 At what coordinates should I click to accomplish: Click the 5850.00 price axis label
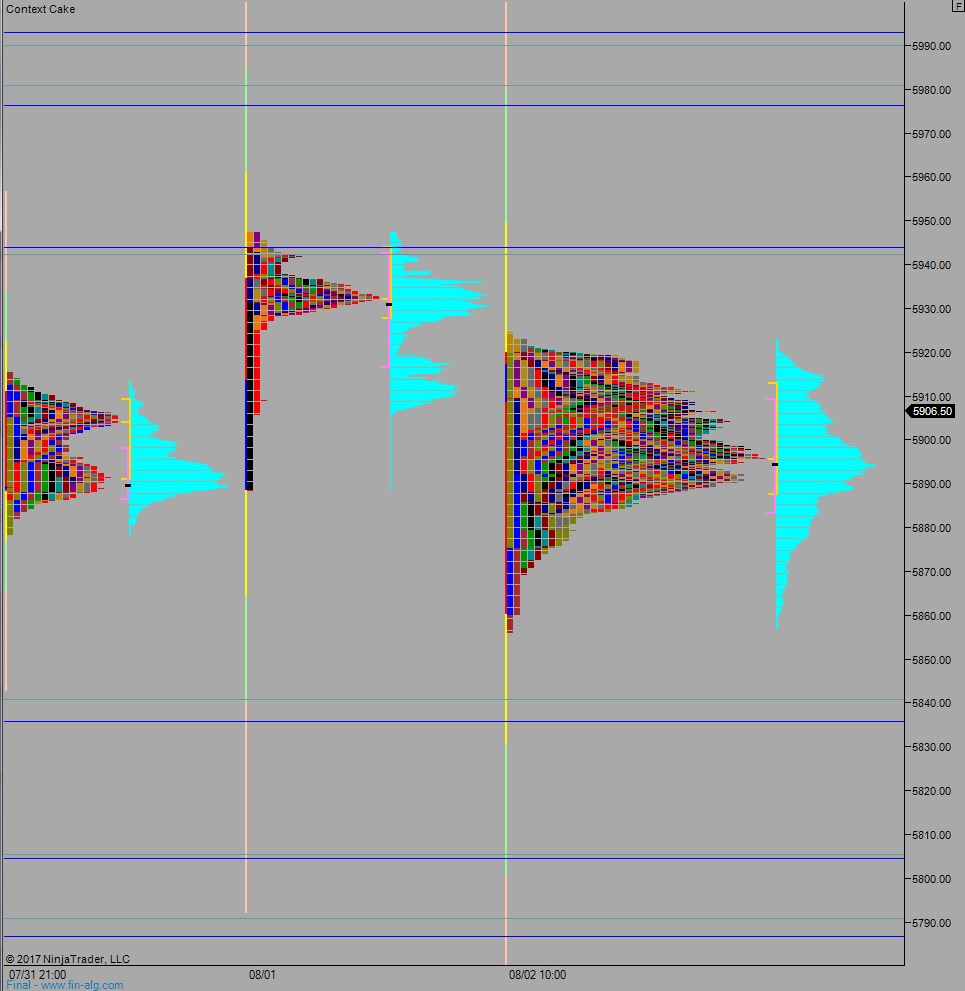pos(931,660)
